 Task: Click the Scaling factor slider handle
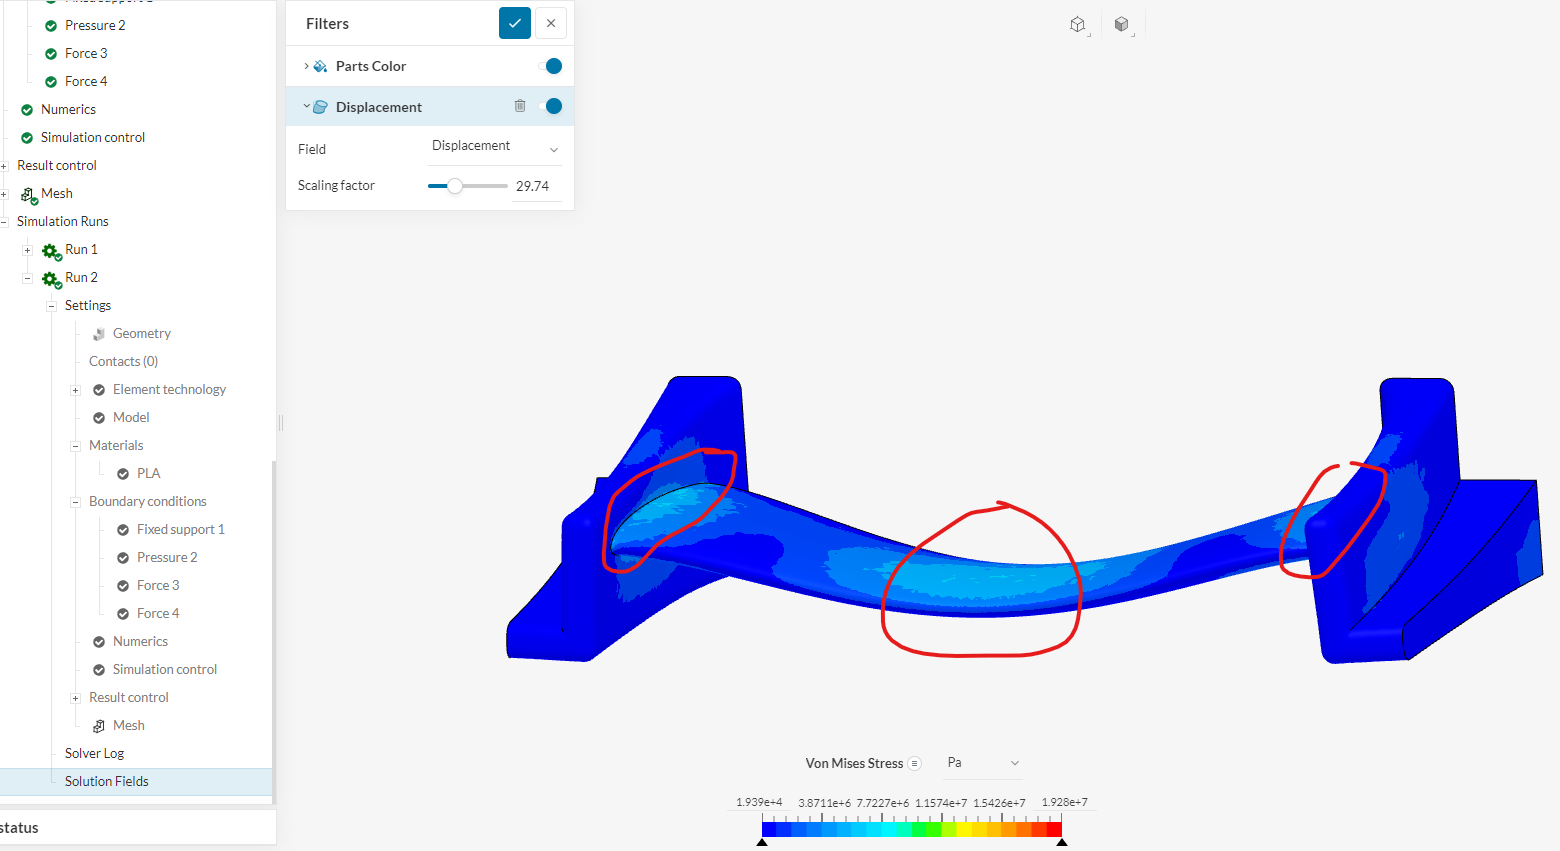(x=455, y=186)
